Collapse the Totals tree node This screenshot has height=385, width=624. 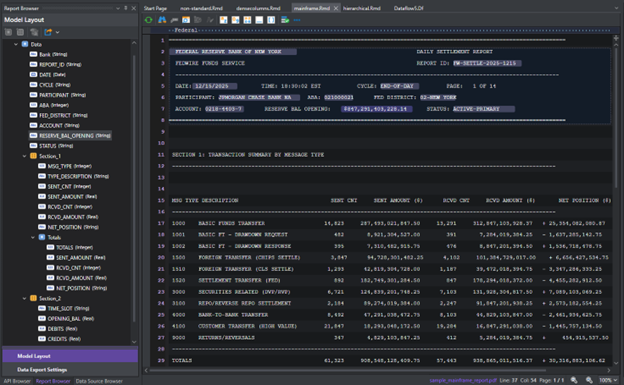click(33, 237)
